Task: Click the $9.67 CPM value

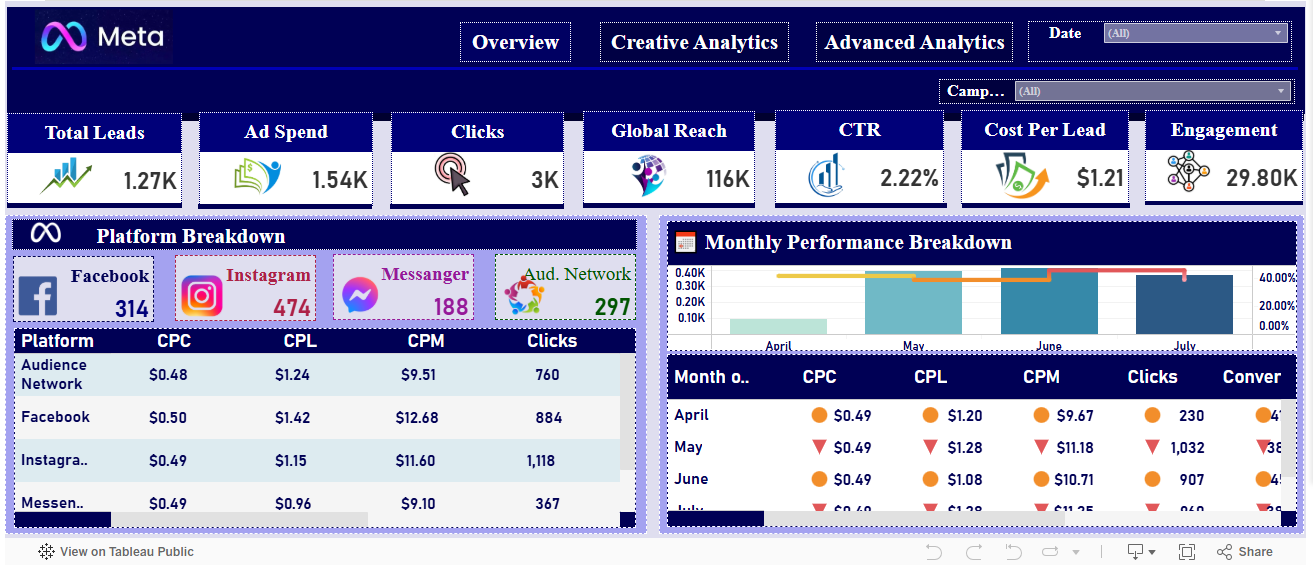Action: 1074,416
